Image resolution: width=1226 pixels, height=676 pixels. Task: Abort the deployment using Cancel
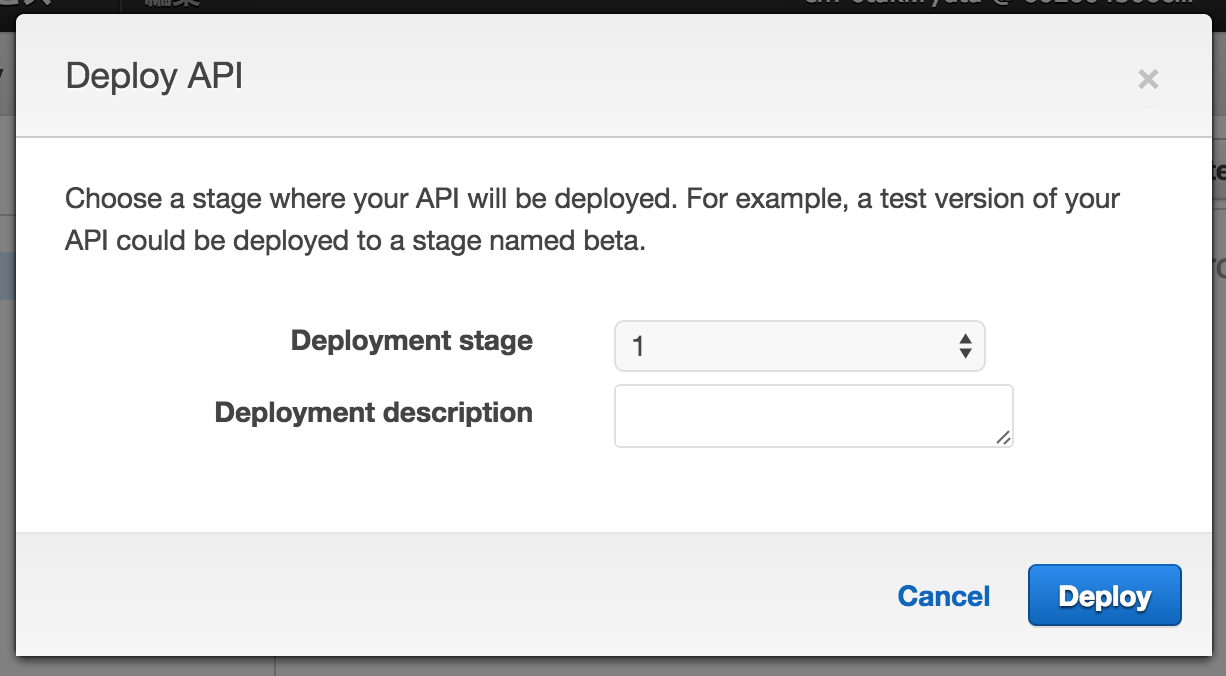(x=942, y=595)
